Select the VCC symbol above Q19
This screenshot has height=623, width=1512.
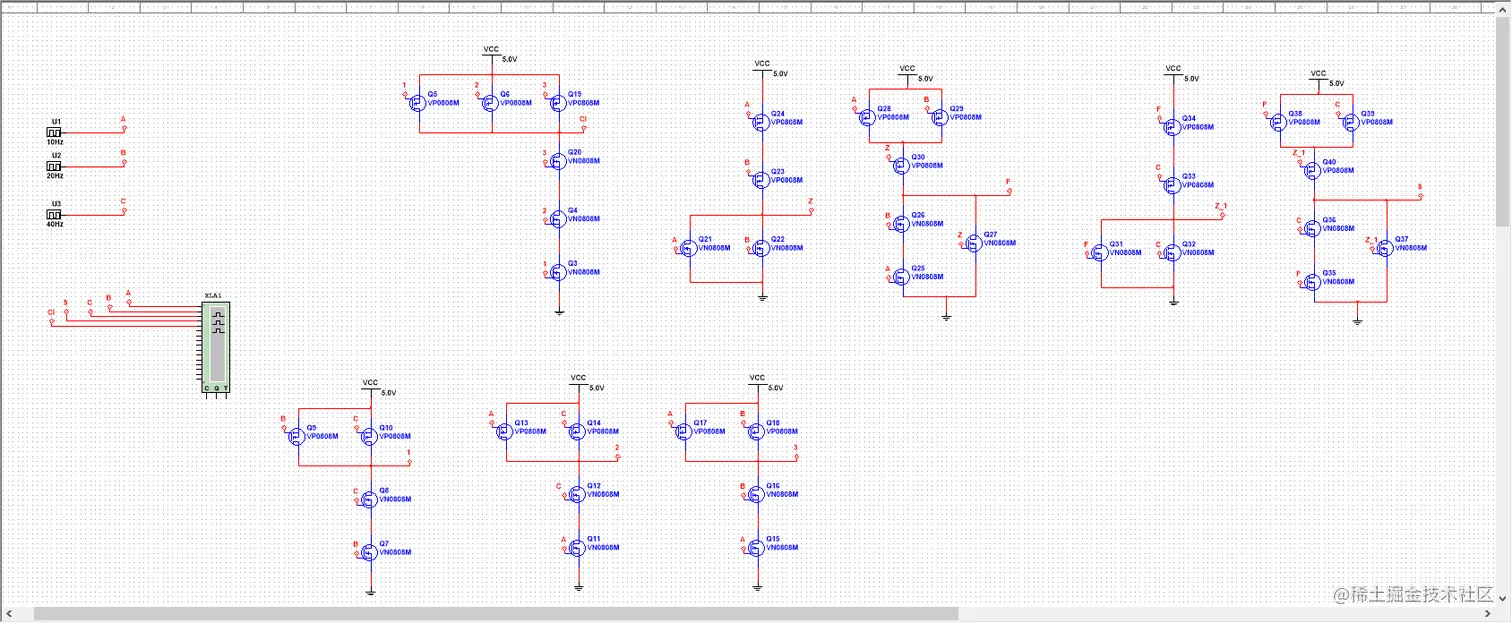click(491, 51)
